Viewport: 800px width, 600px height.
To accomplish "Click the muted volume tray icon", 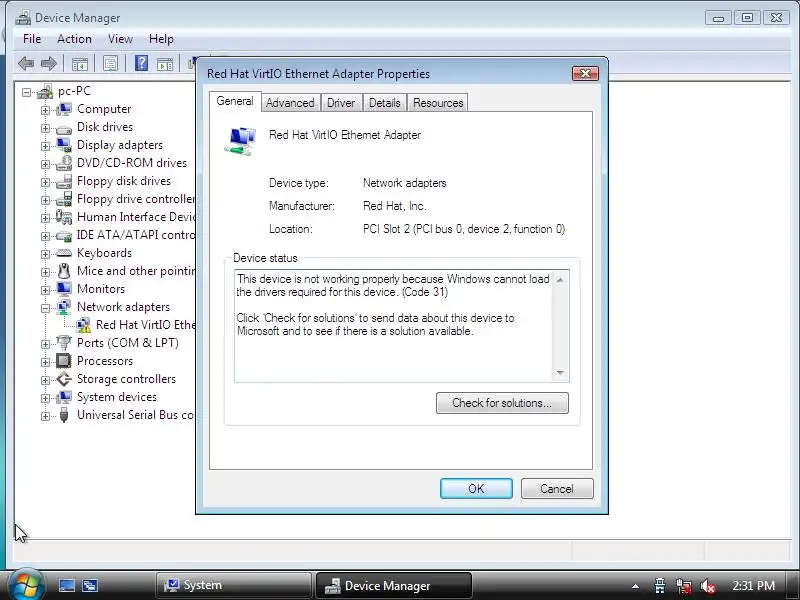I will (x=708, y=586).
